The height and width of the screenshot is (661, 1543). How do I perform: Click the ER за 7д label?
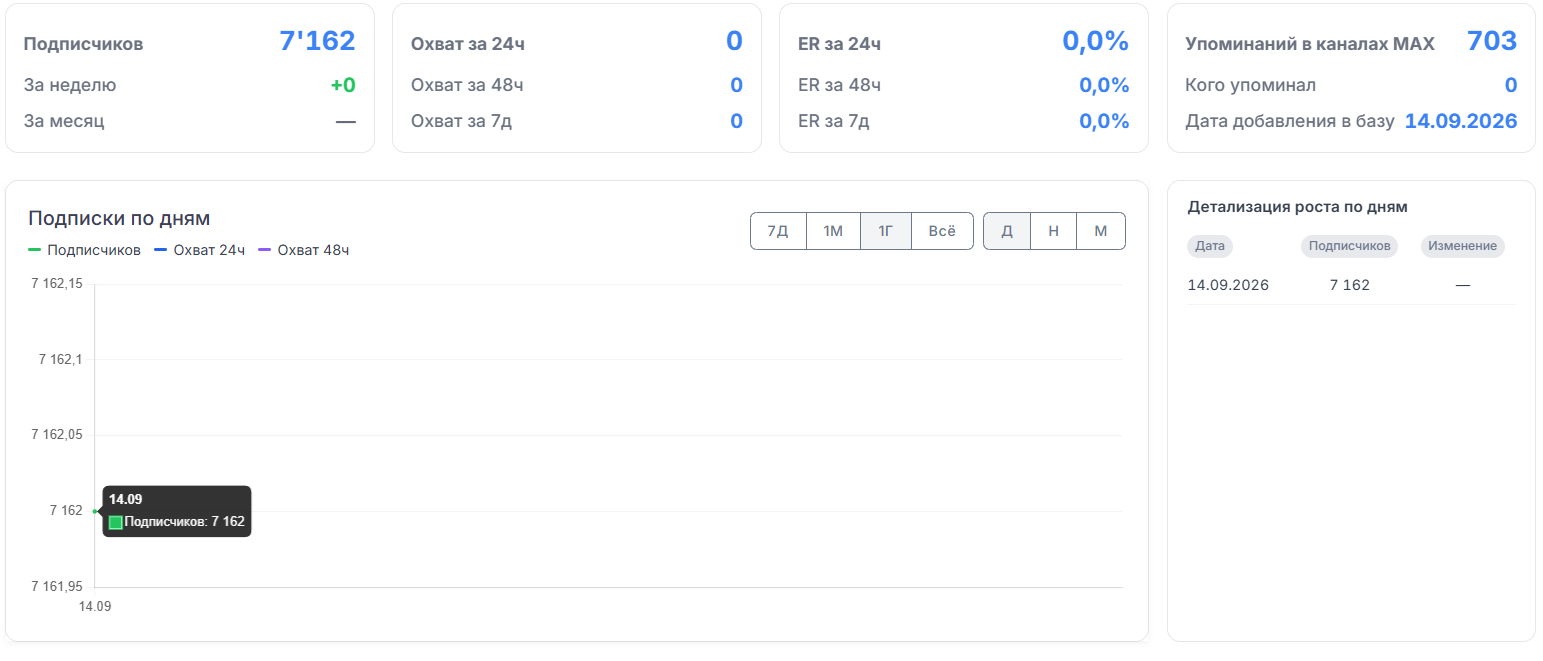coord(834,122)
